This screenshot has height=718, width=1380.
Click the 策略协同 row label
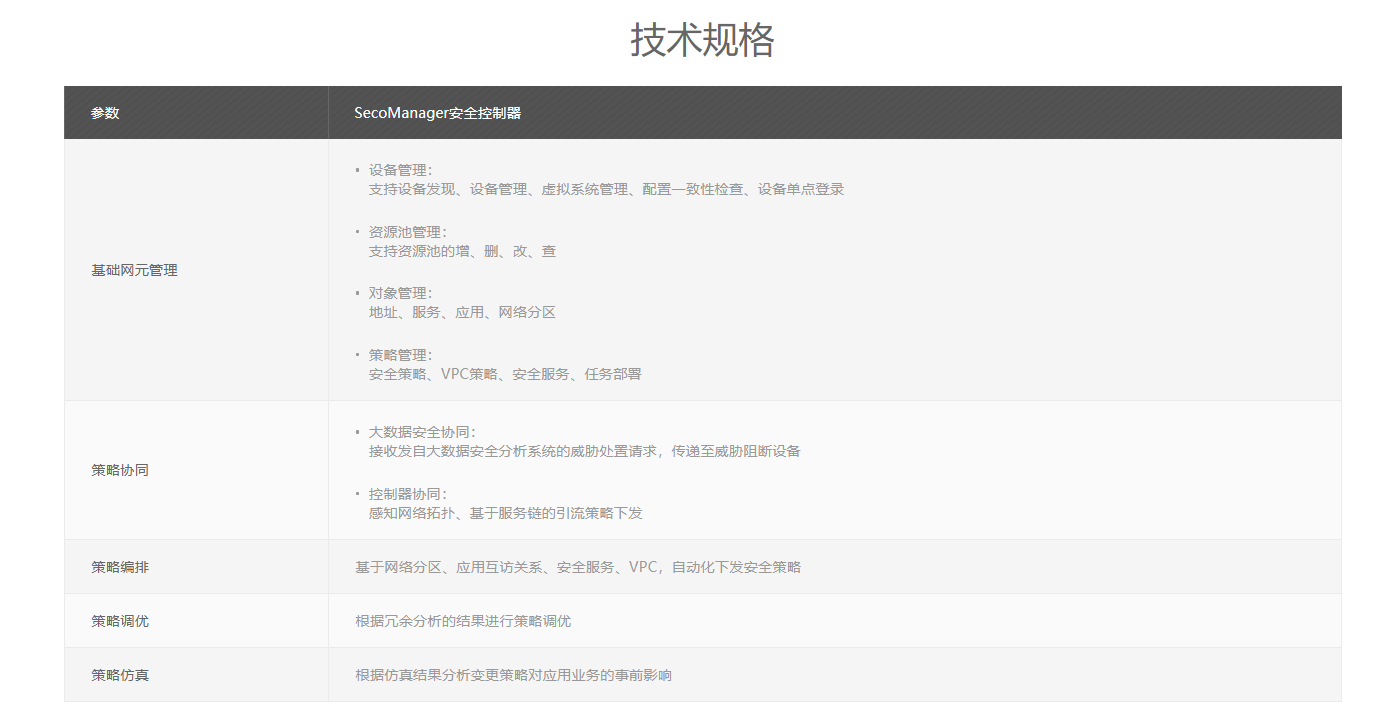point(120,470)
